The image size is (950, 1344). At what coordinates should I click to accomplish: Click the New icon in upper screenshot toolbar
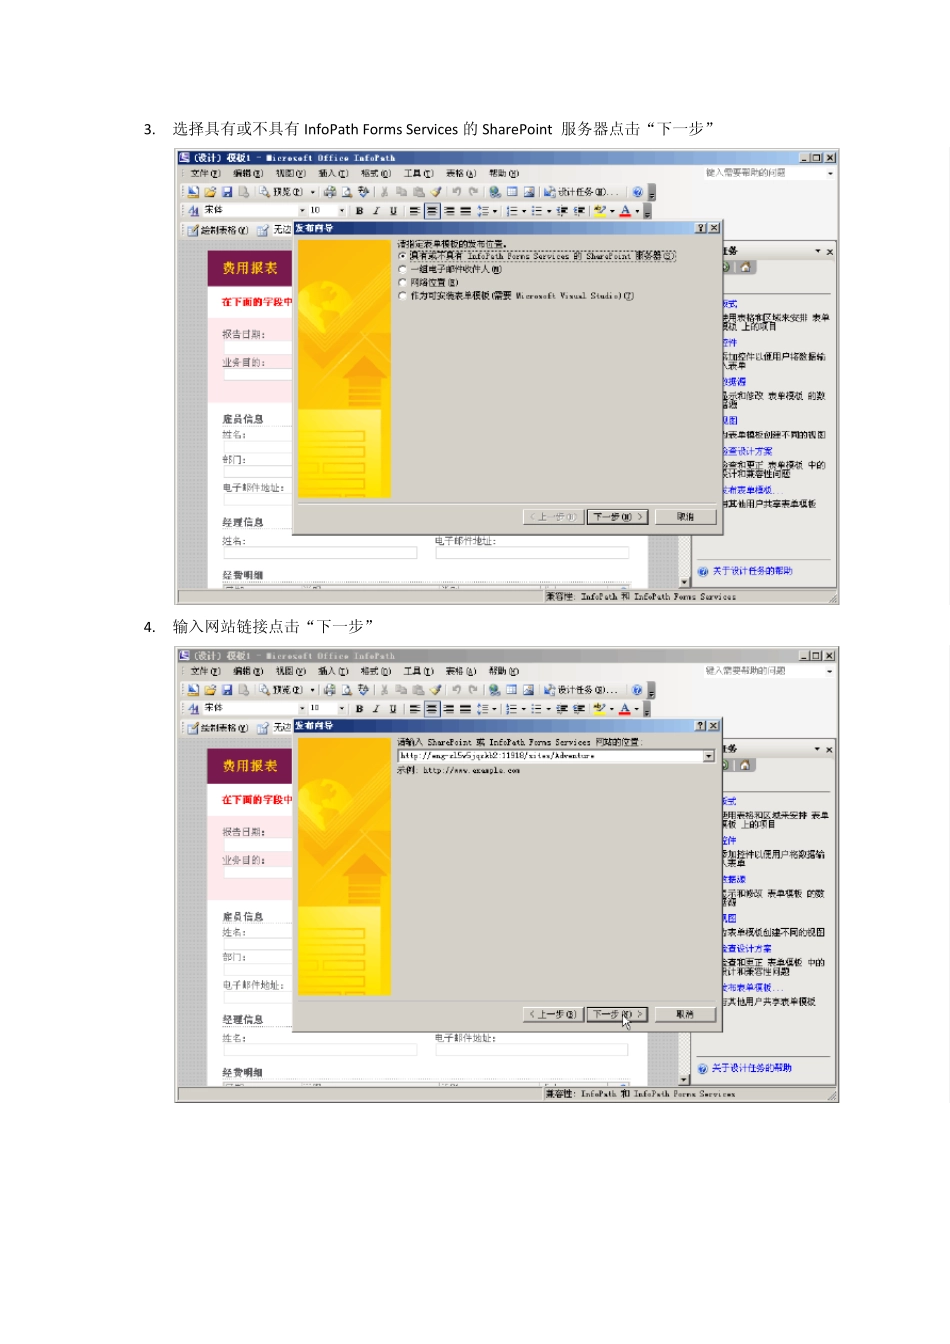pos(193,191)
